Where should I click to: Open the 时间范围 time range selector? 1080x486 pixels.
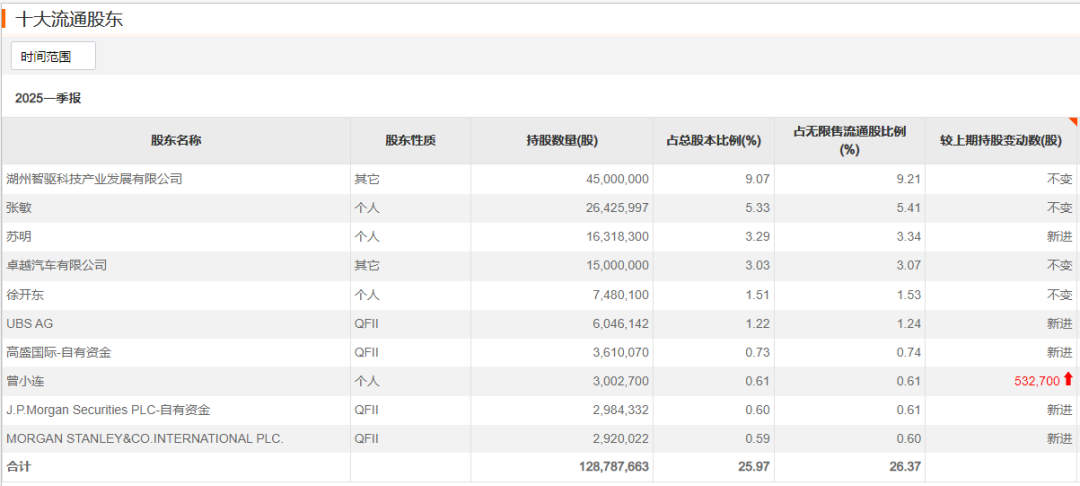(53, 56)
